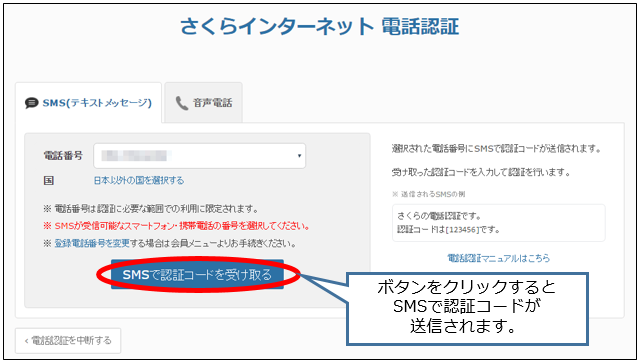Click note 電話番号は認証に必要な範囲での利用
This screenshot has height=364, width=641.
pos(151,209)
